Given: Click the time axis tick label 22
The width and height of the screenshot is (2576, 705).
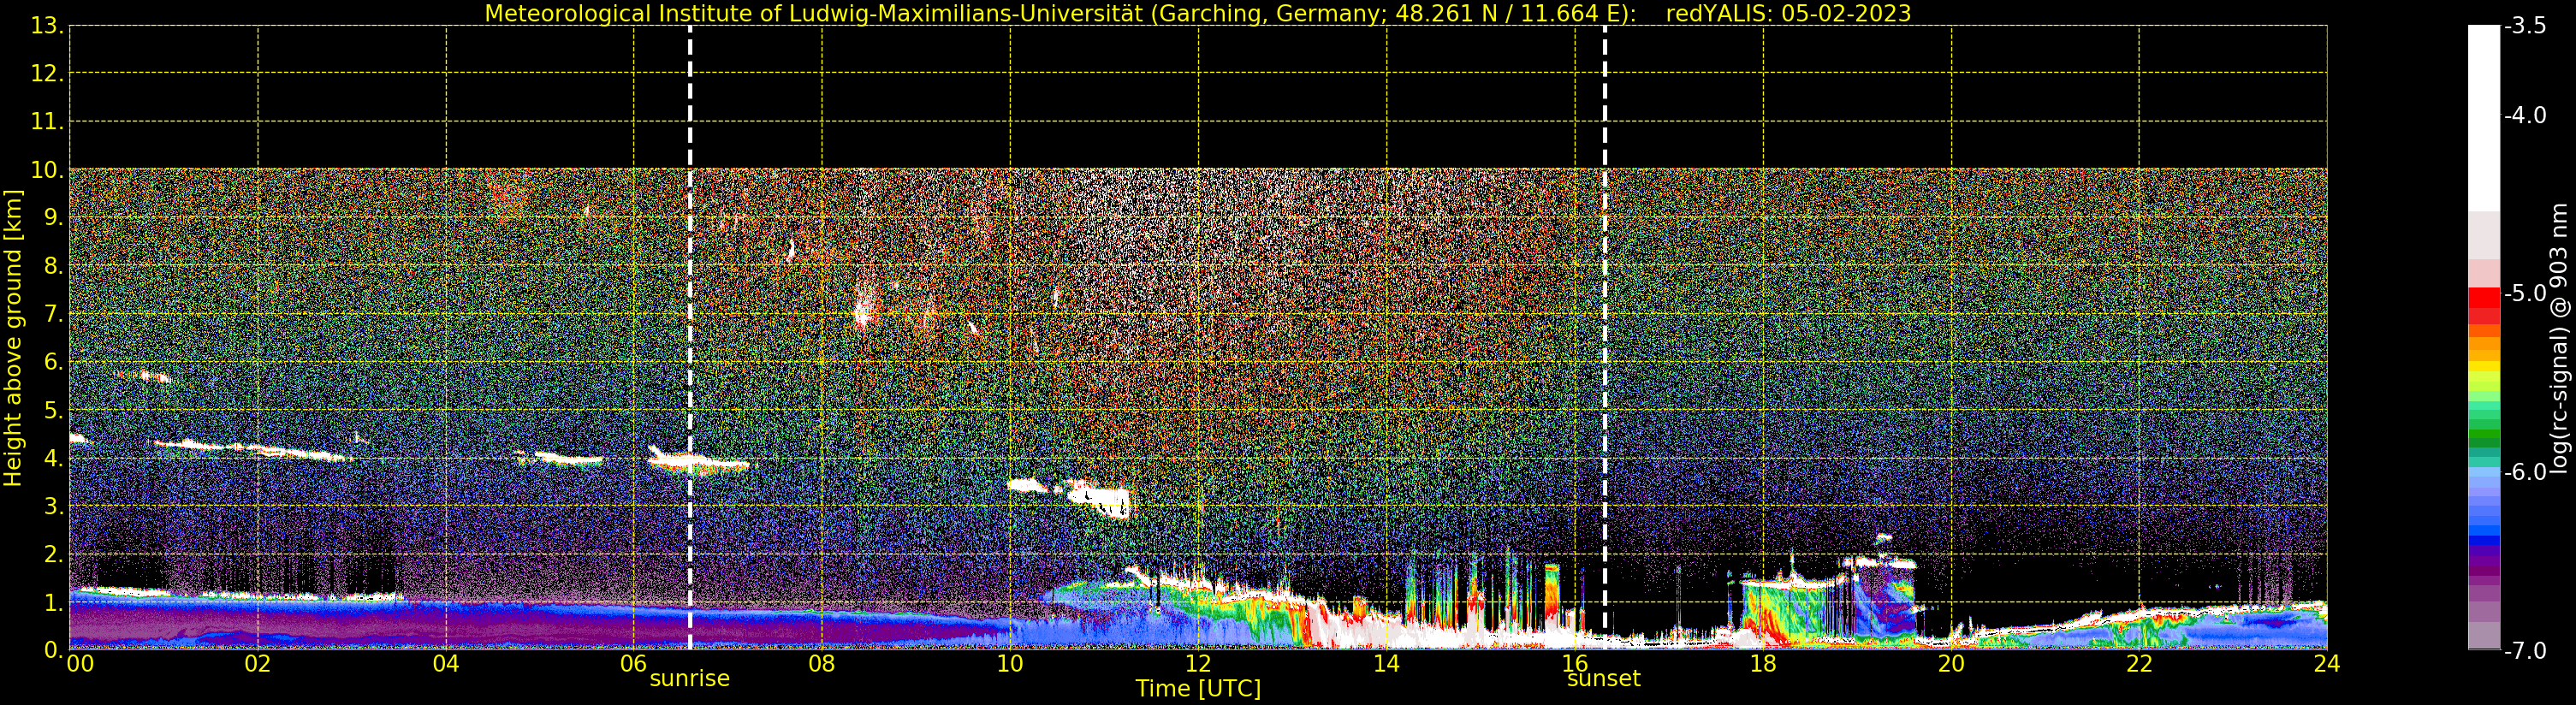Looking at the screenshot, I should click(2139, 663).
